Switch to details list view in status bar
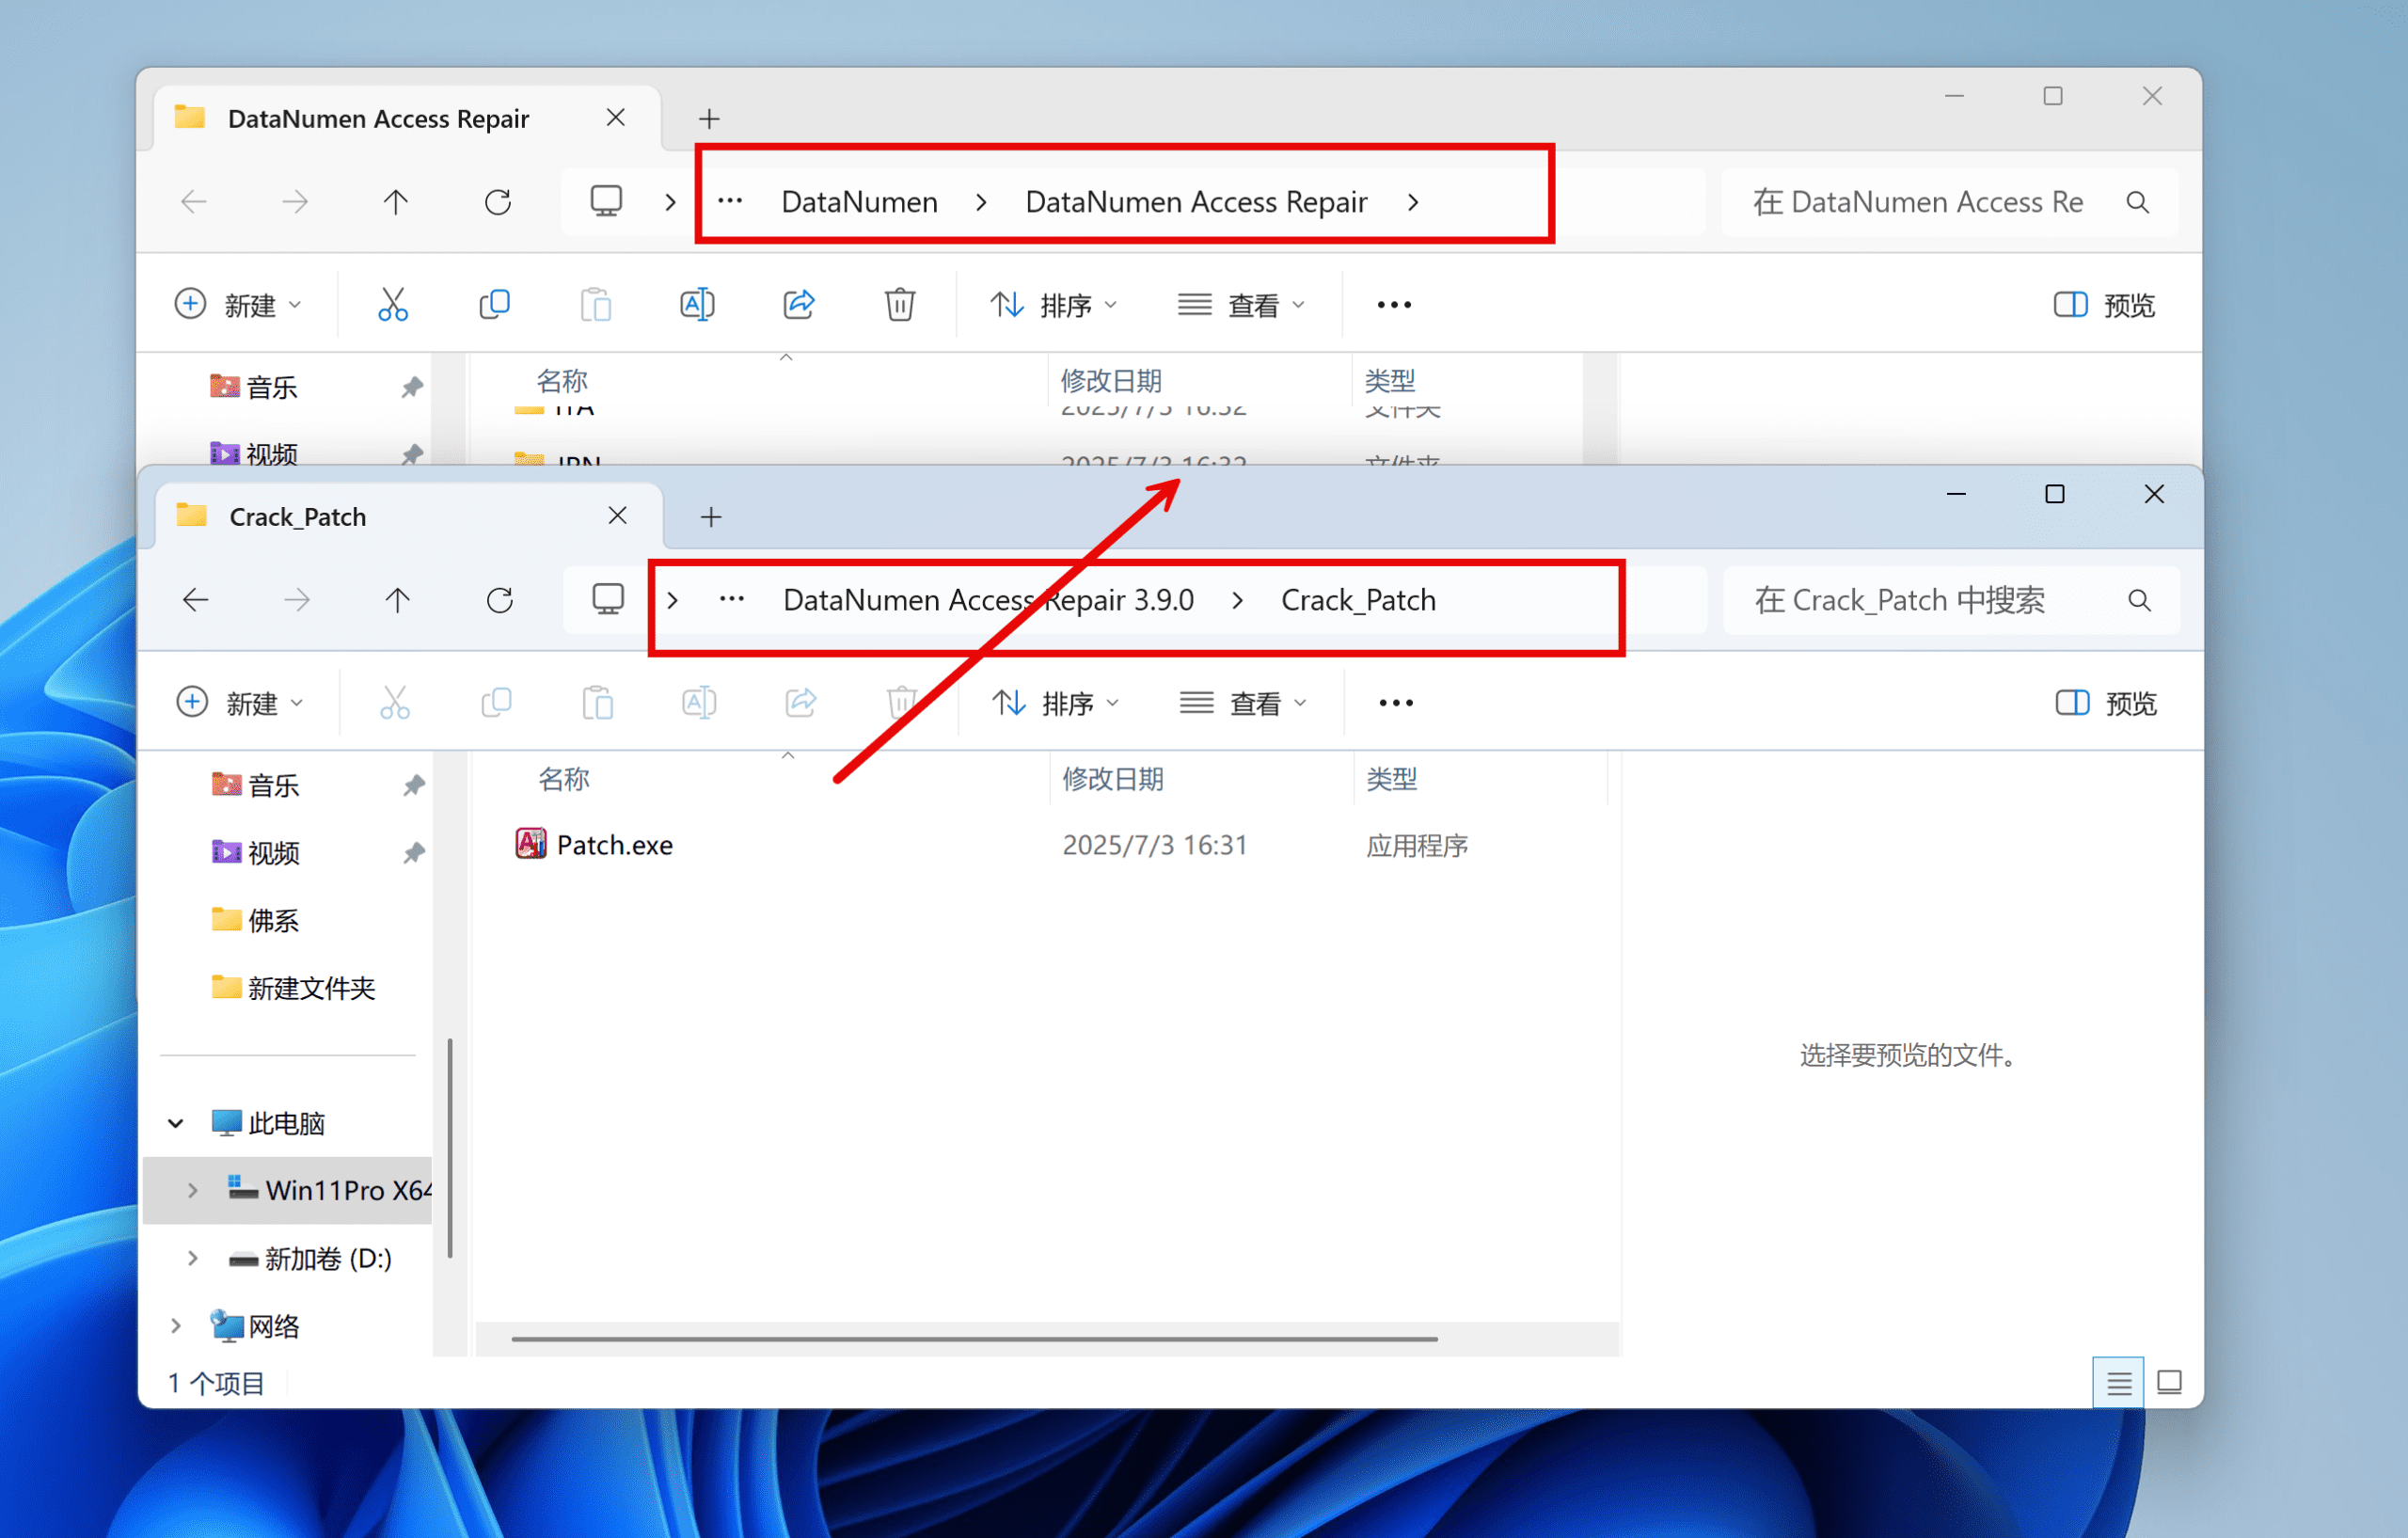The width and height of the screenshot is (2408, 1538). [x=2118, y=1382]
